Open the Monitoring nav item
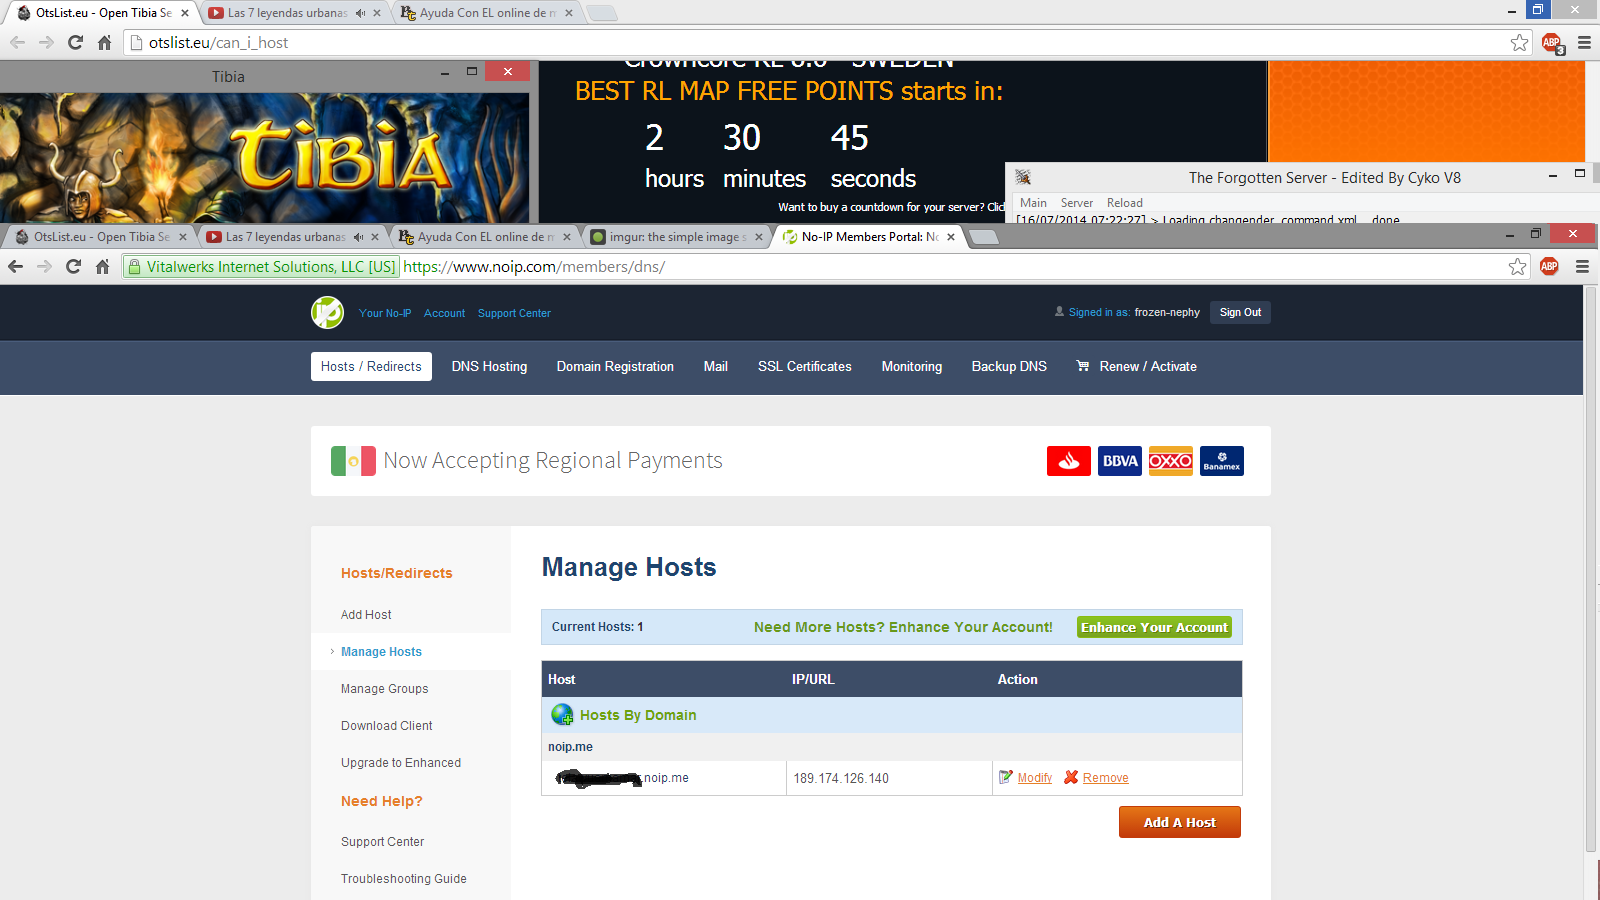The width and height of the screenshot is (1600, 900). [x=912, y=366]
